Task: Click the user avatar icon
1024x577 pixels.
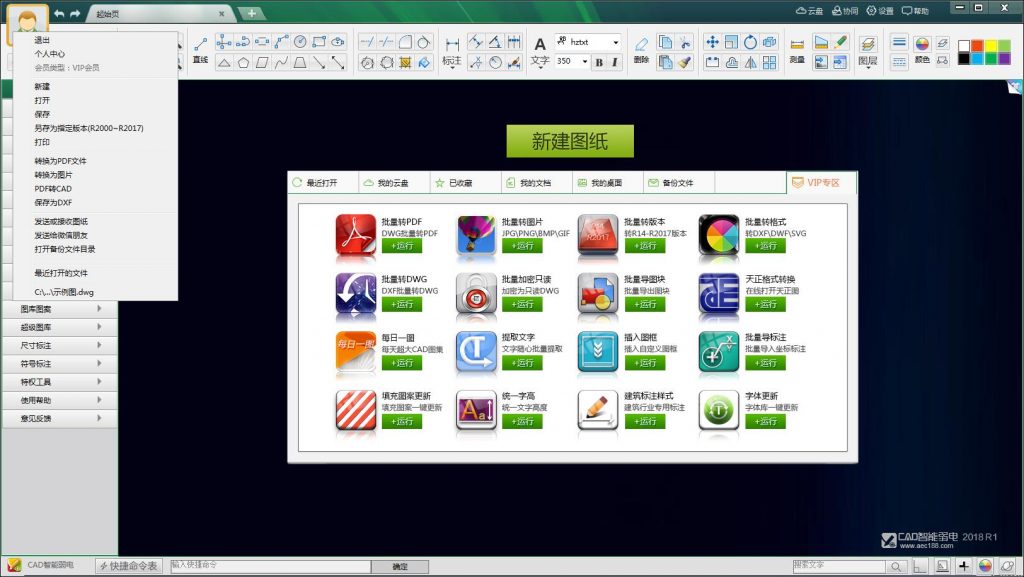Action: (x=27, y=22)
